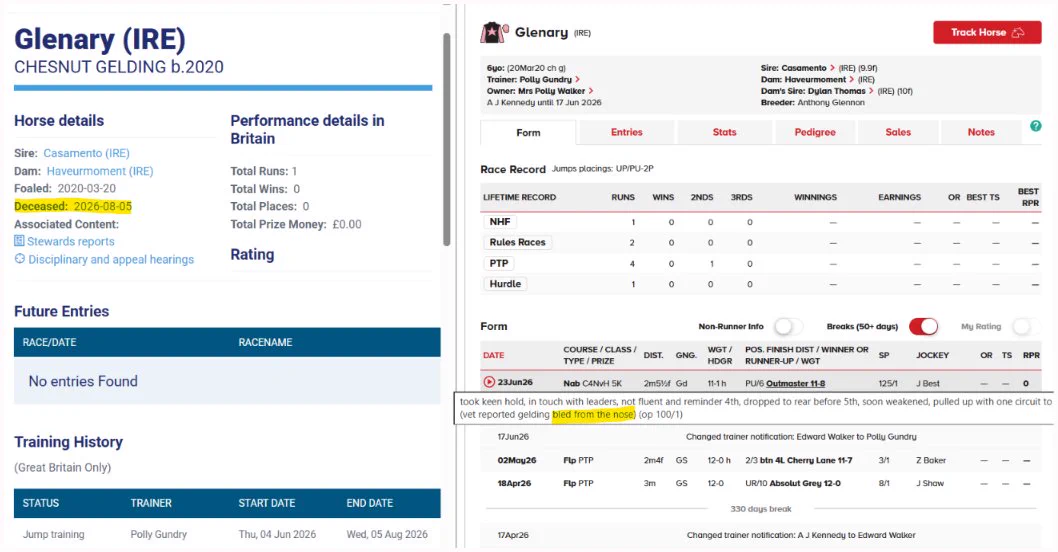Click the Polly Gundry trainer cell in Training History
Viewport: 1058px width, 552px height.
tap(159, 534)
